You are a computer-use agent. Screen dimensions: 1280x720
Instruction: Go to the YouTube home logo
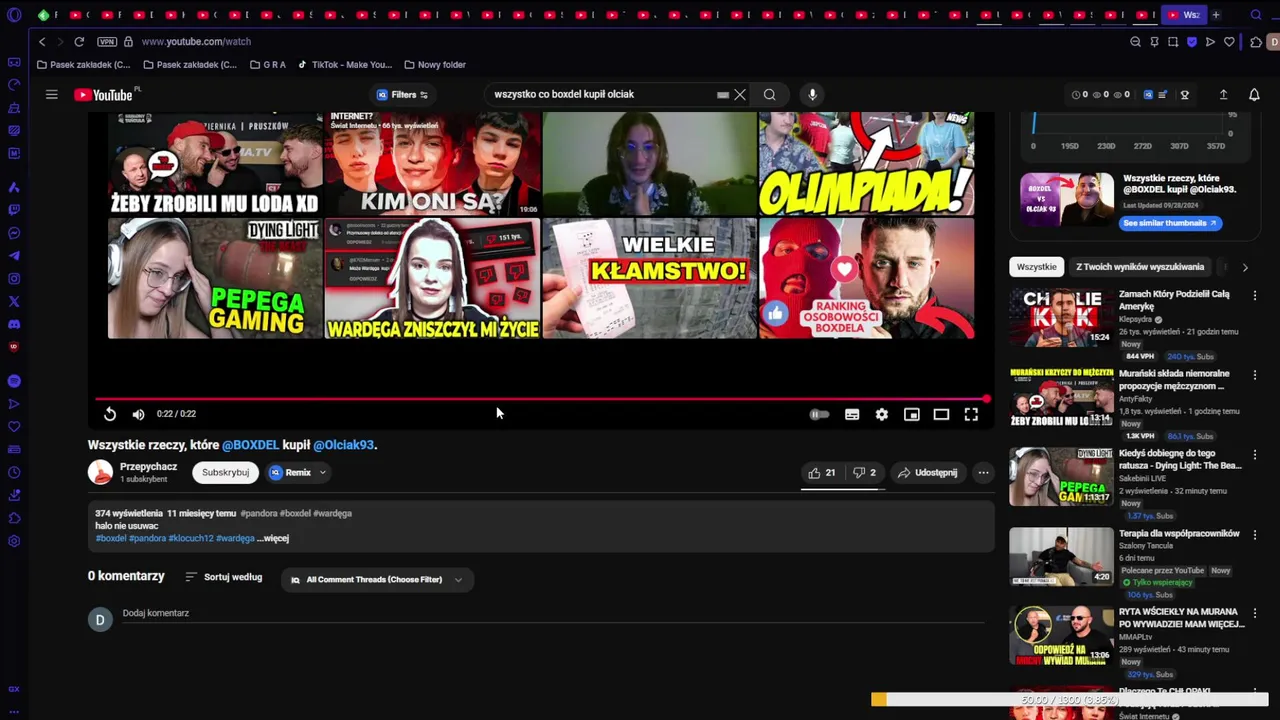tap(104, 94)
